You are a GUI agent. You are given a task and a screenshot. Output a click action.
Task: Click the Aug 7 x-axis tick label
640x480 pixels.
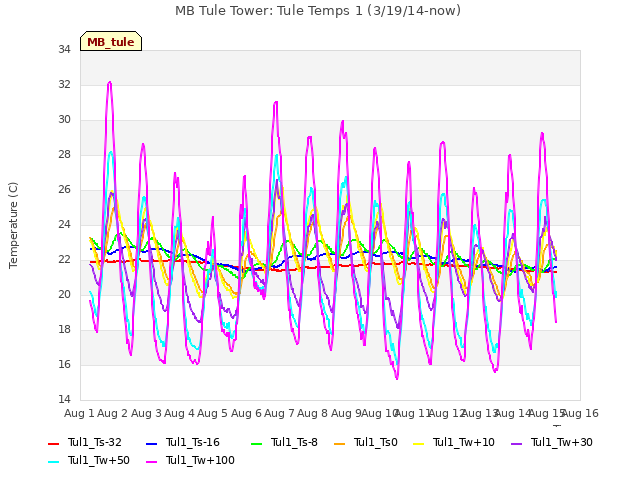[x=279, y=413]
